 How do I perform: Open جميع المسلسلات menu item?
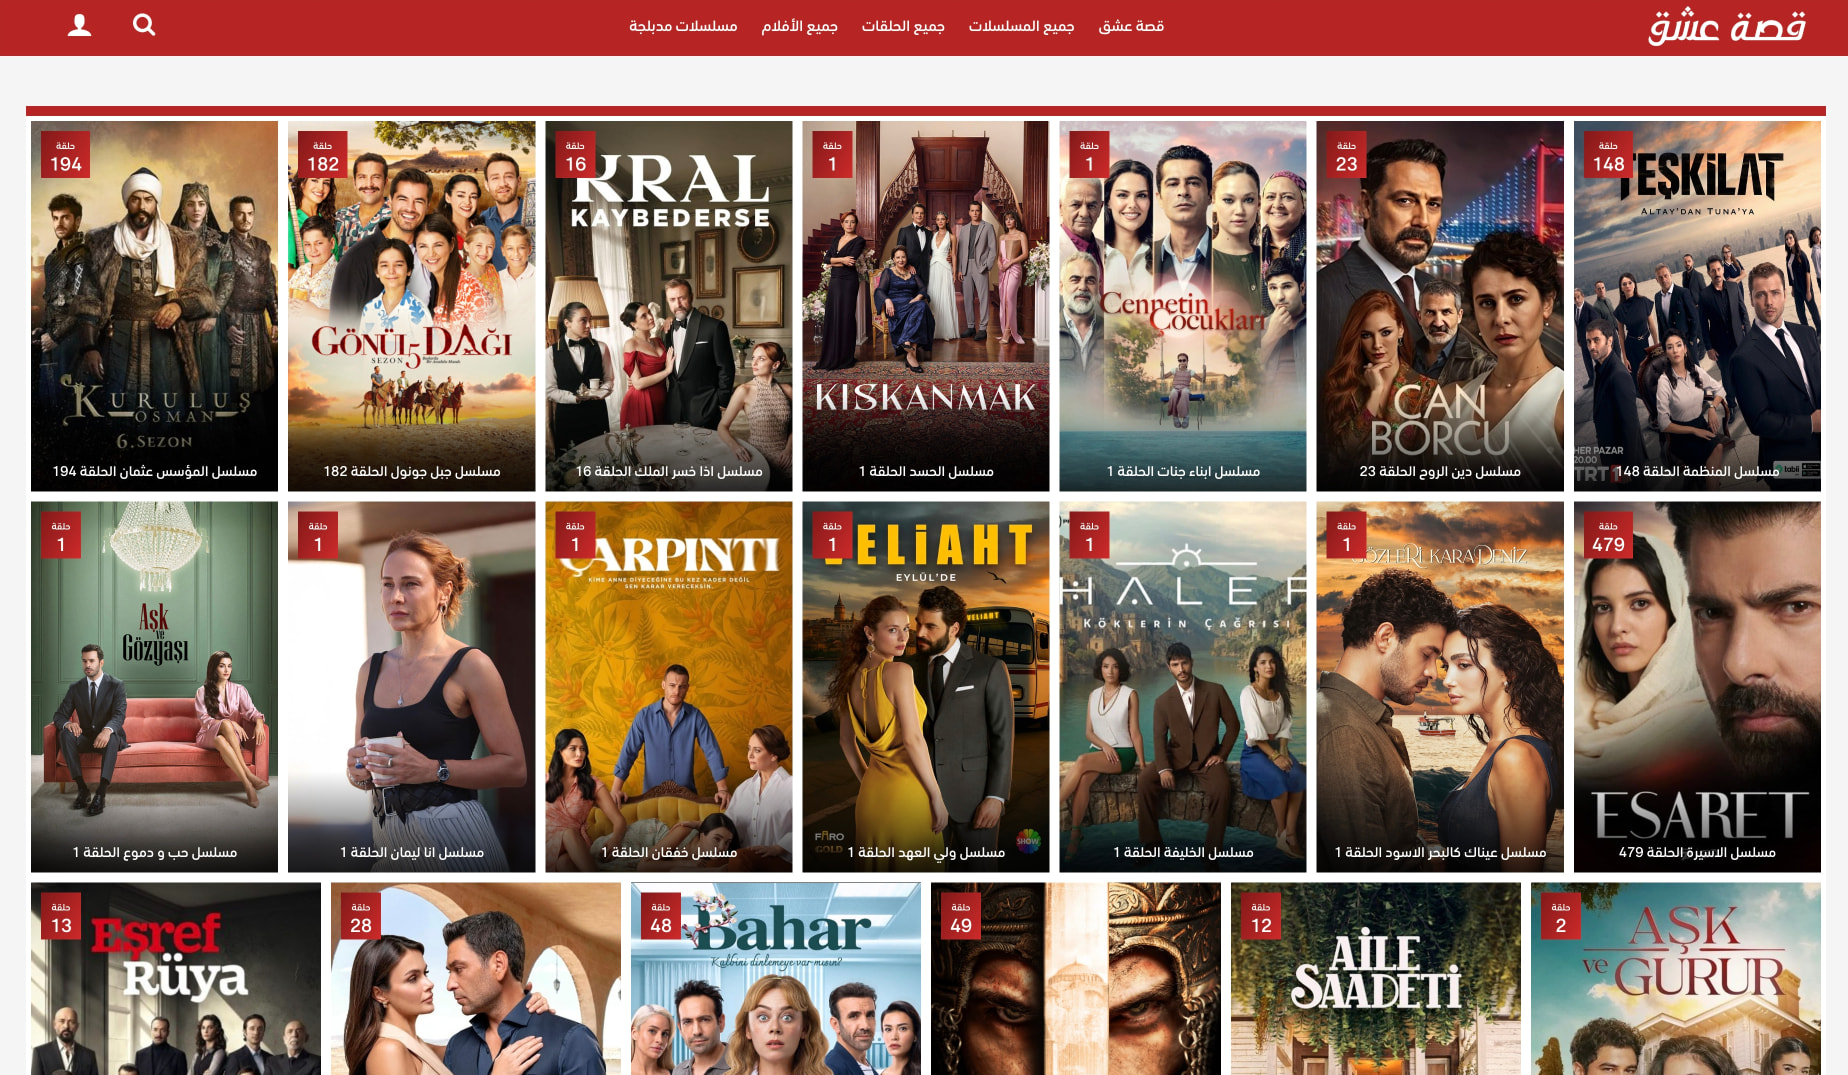1021,26
